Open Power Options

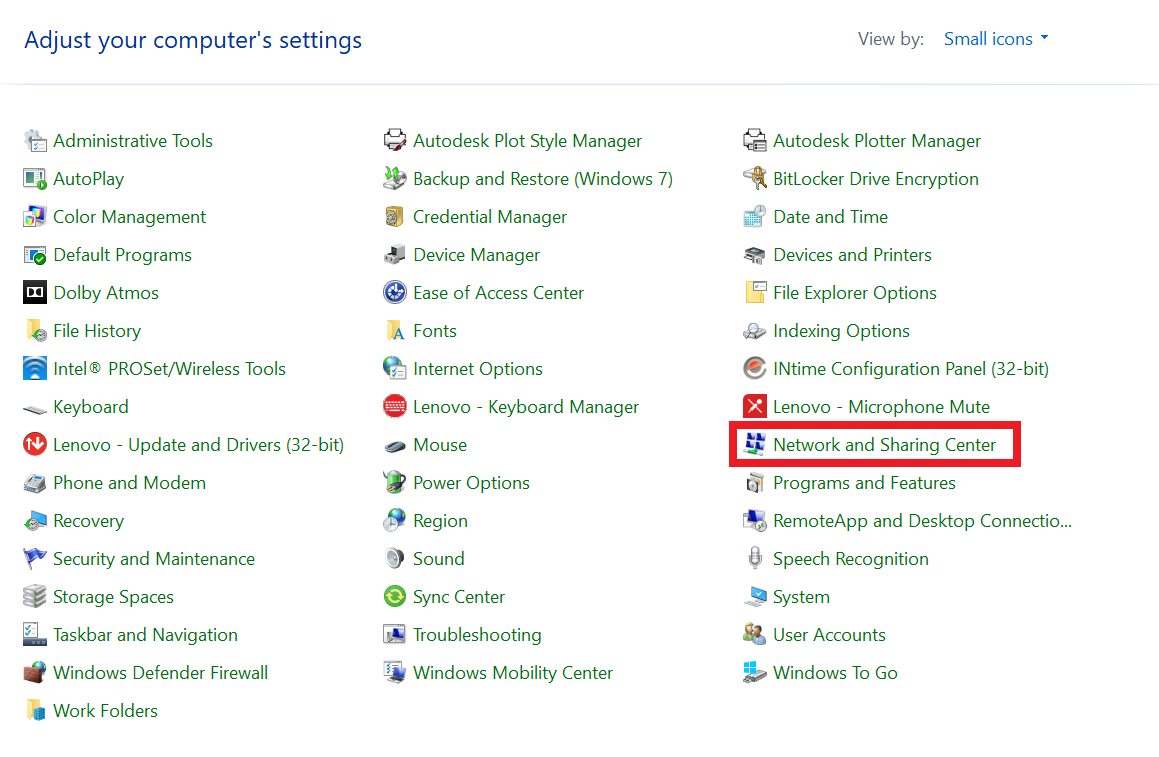[x=471, y=483]
